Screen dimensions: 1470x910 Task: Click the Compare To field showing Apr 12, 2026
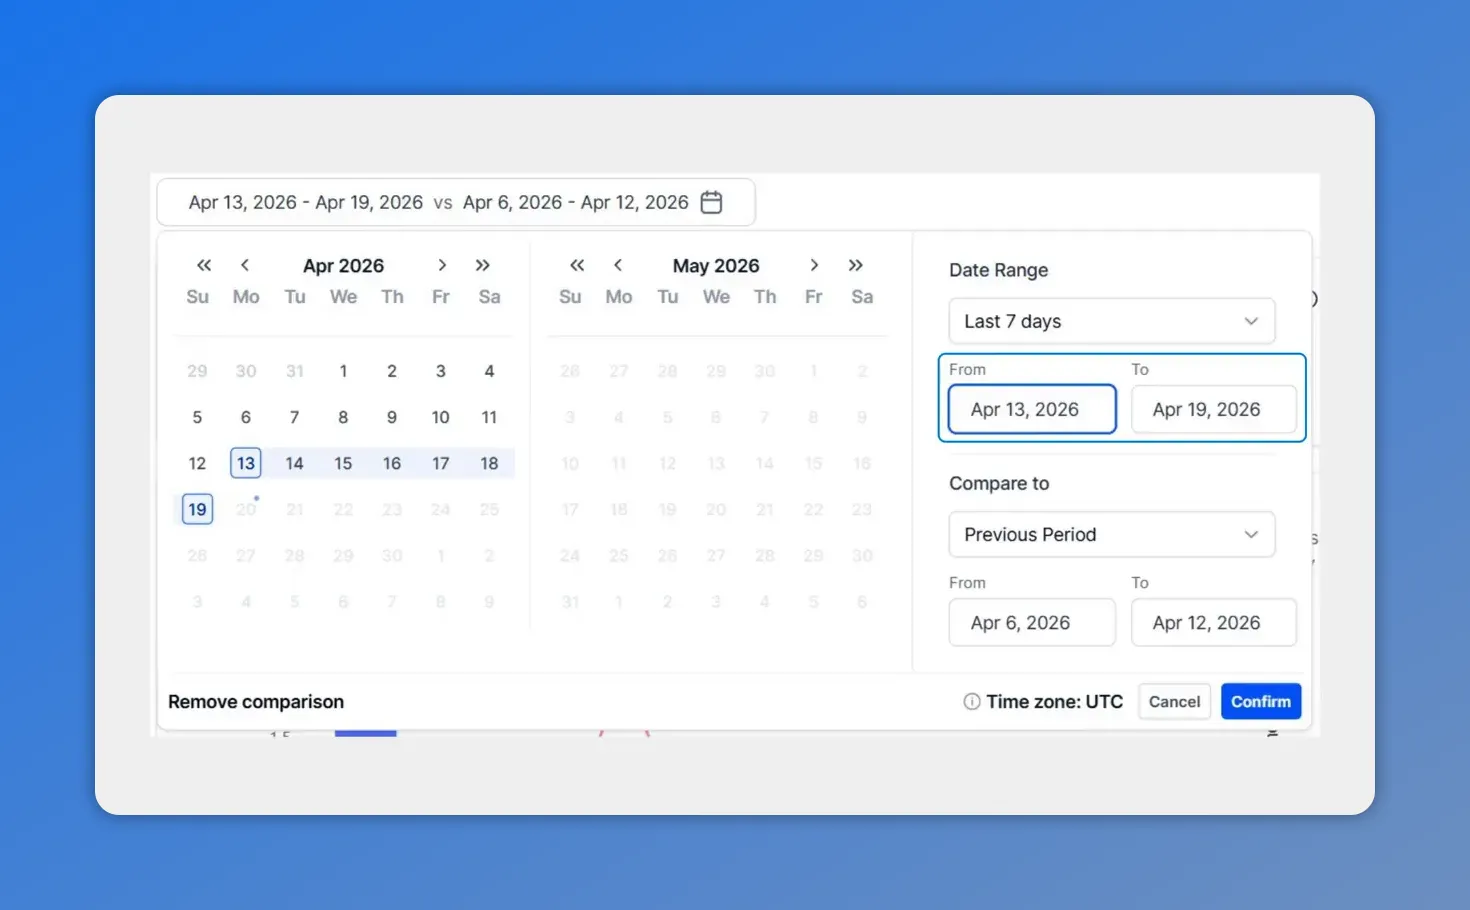click(1213, 622)
